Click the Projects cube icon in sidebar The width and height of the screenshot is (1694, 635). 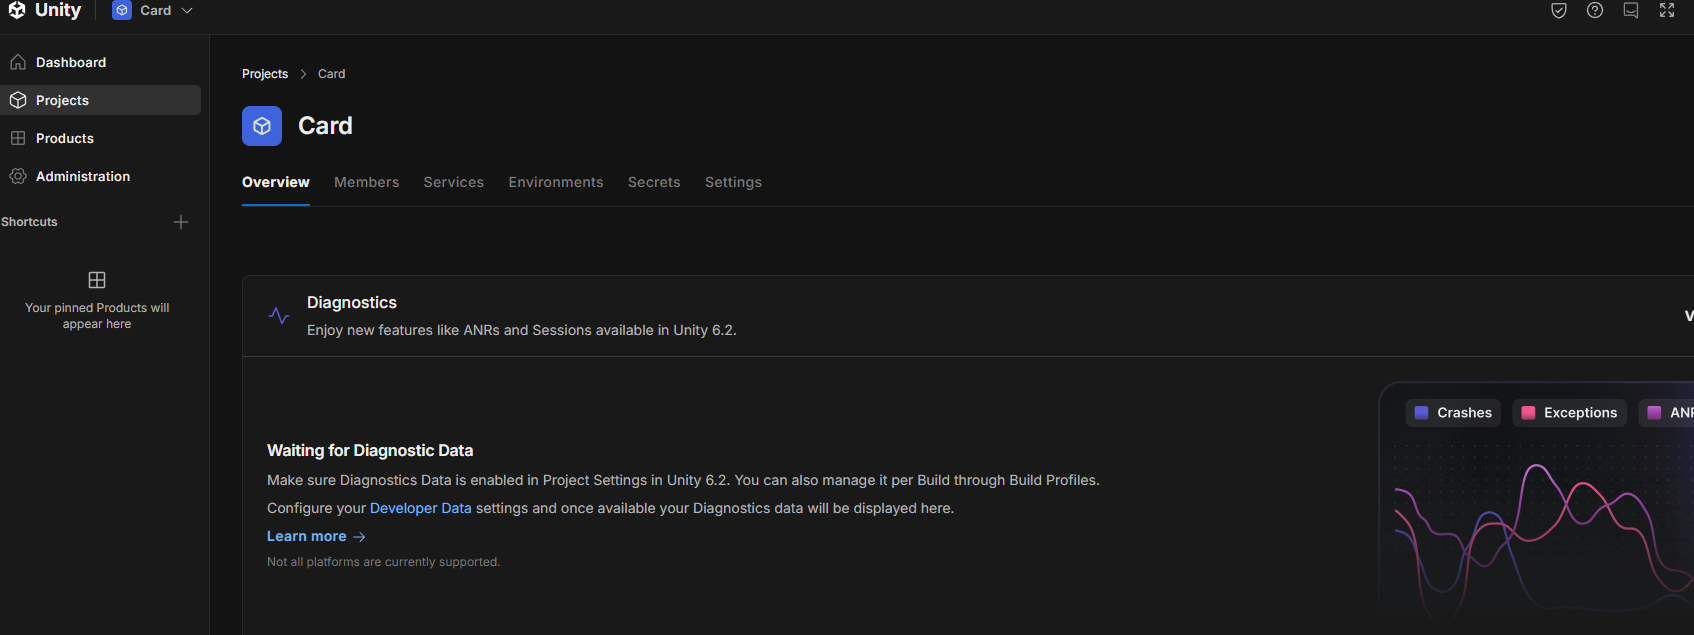tap(18, 100)
